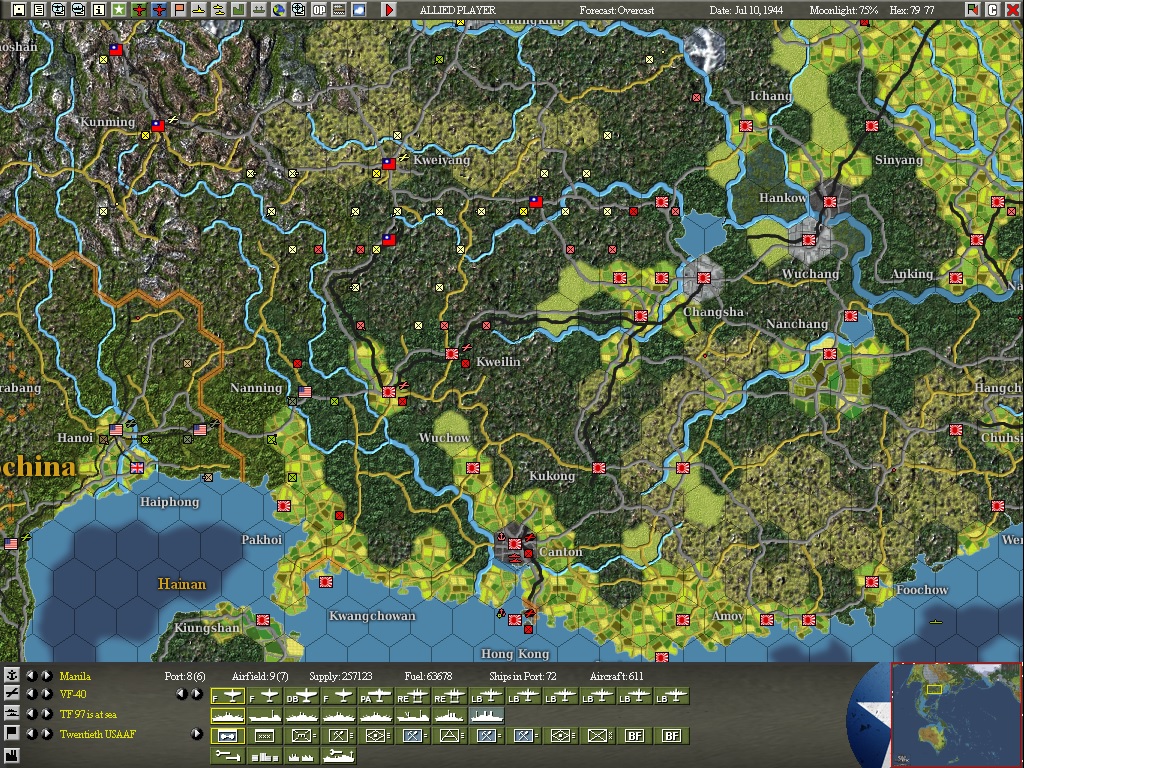The image size is (1152, 768).
Task: Open the TF 97 is at sea link
Action: click(x=88, y=714)
